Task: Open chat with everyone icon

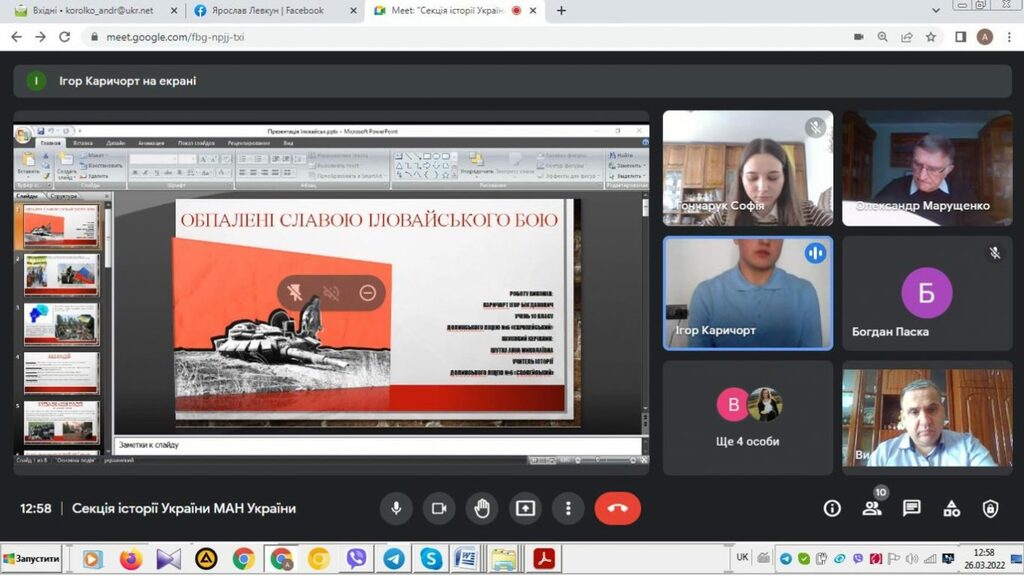Action: coord(912,508)
